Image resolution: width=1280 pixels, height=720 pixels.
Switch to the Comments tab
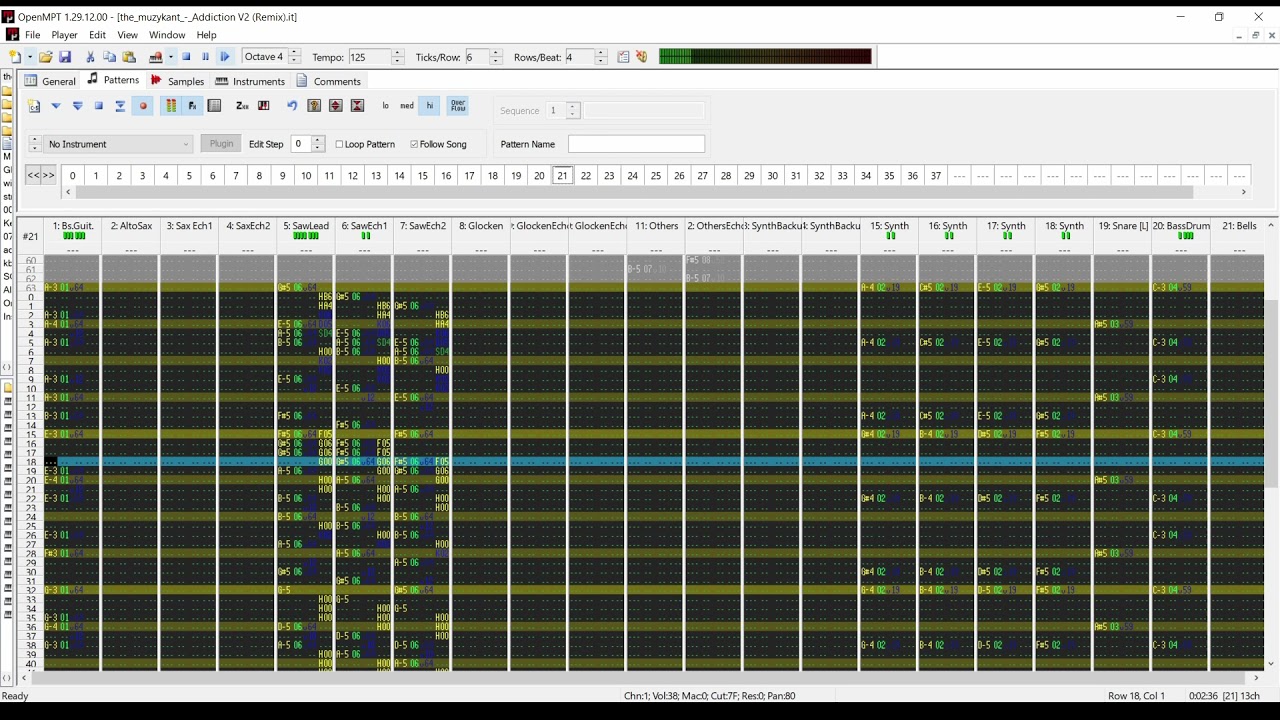[x=329, y=81]
